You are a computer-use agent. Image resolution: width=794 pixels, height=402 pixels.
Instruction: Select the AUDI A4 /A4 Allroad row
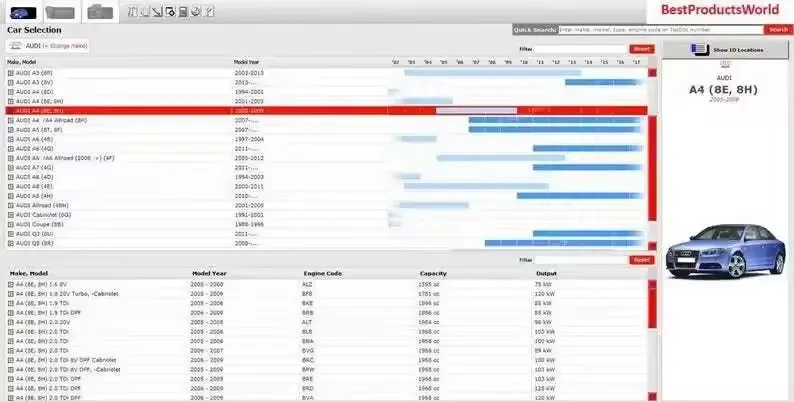tap(326, 120)
